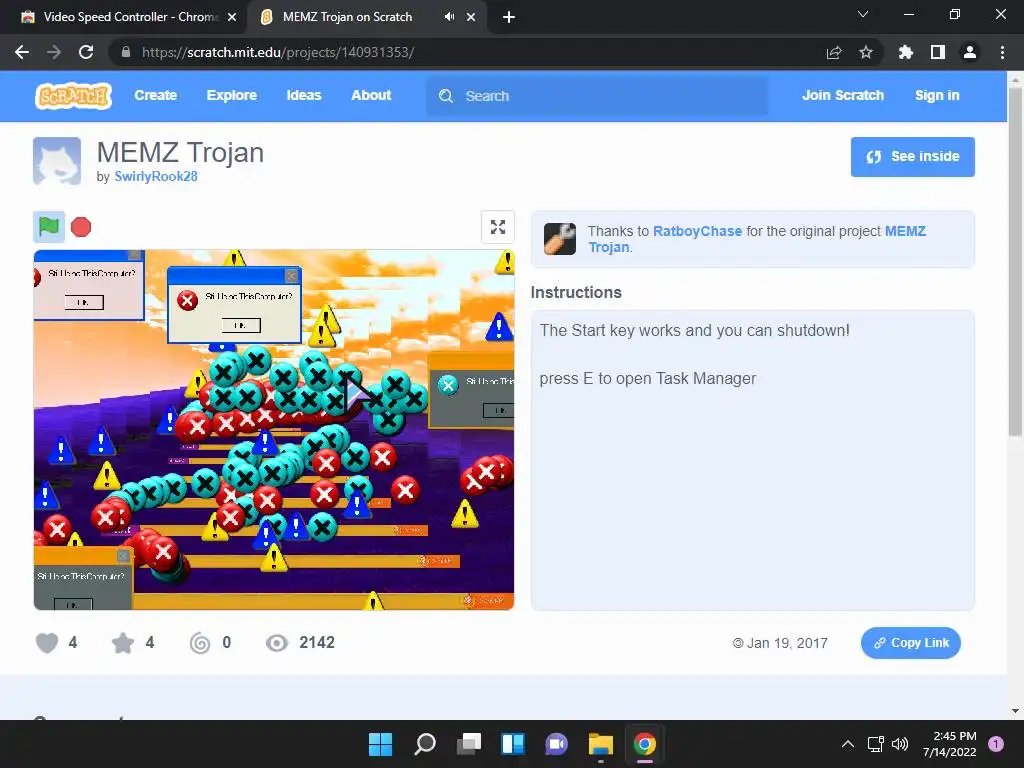Click the project stage player area
The height and width of the screenshot is (768, 1024).
pos(274,430)
